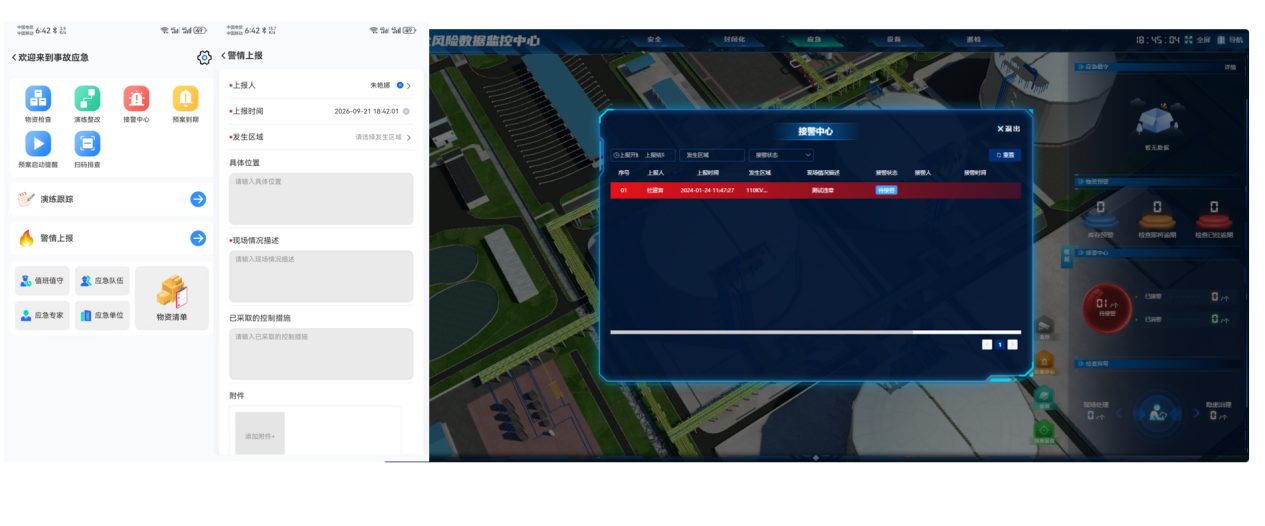The width and height of the screenshot is (1265, 526).
Task: Go to next page in pagination
Action: click(x=1013, y=344)
